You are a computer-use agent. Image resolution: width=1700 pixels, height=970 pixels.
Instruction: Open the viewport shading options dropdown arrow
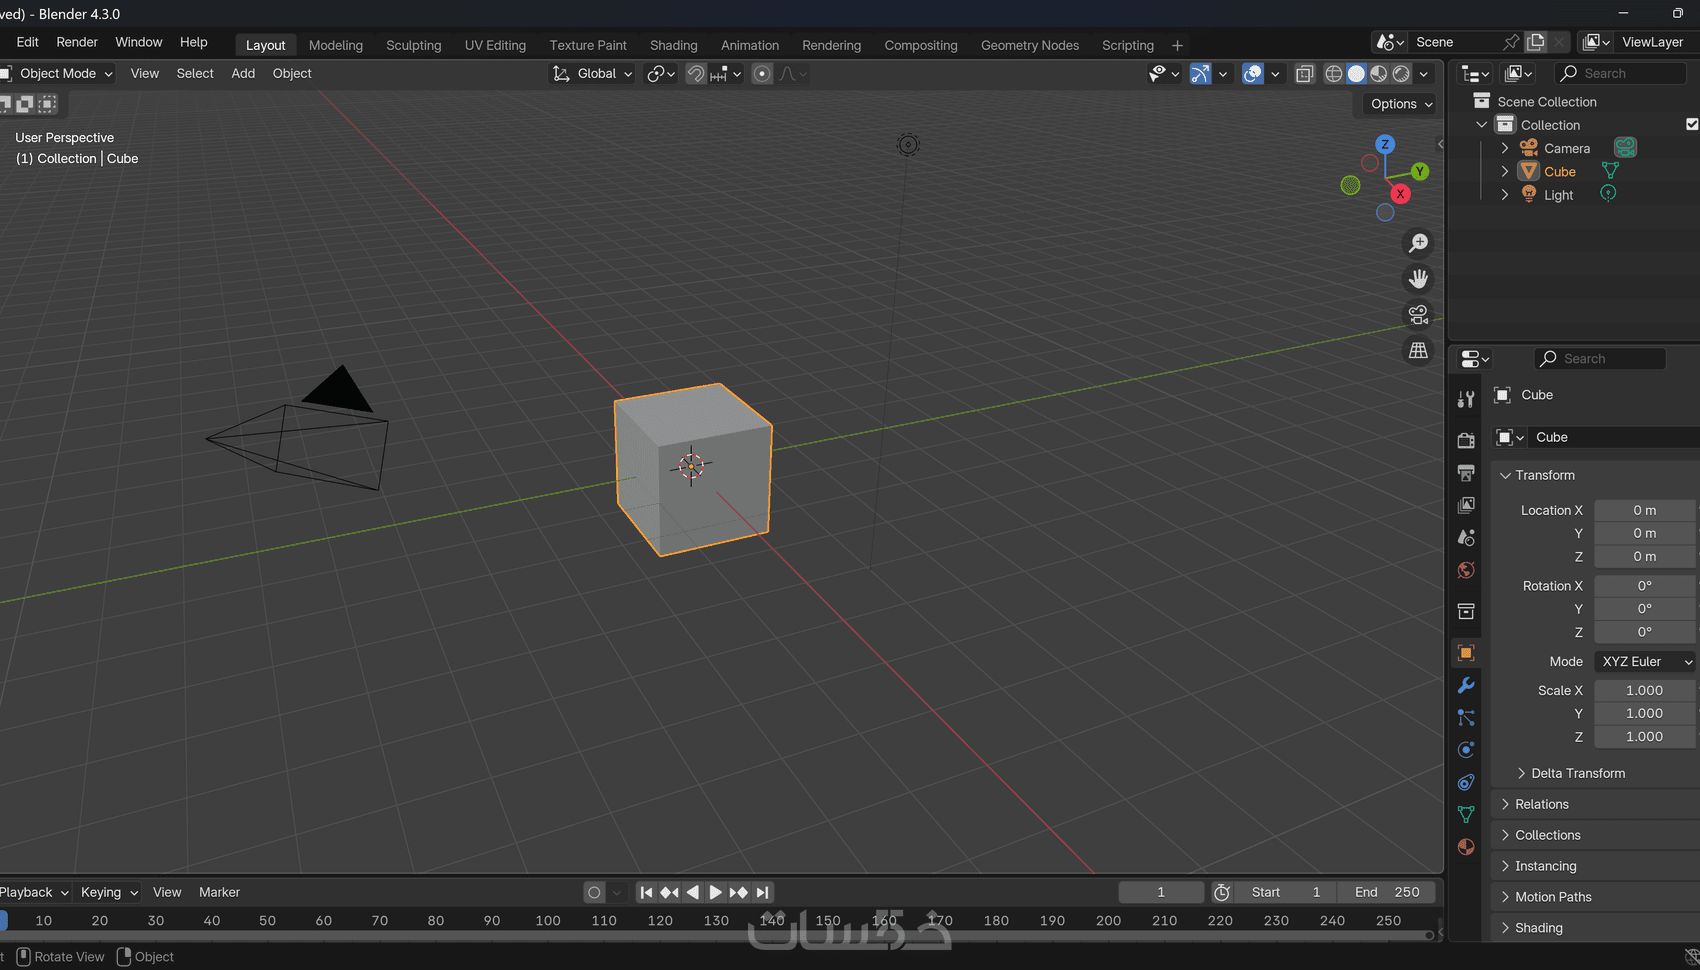[1424, 73]
